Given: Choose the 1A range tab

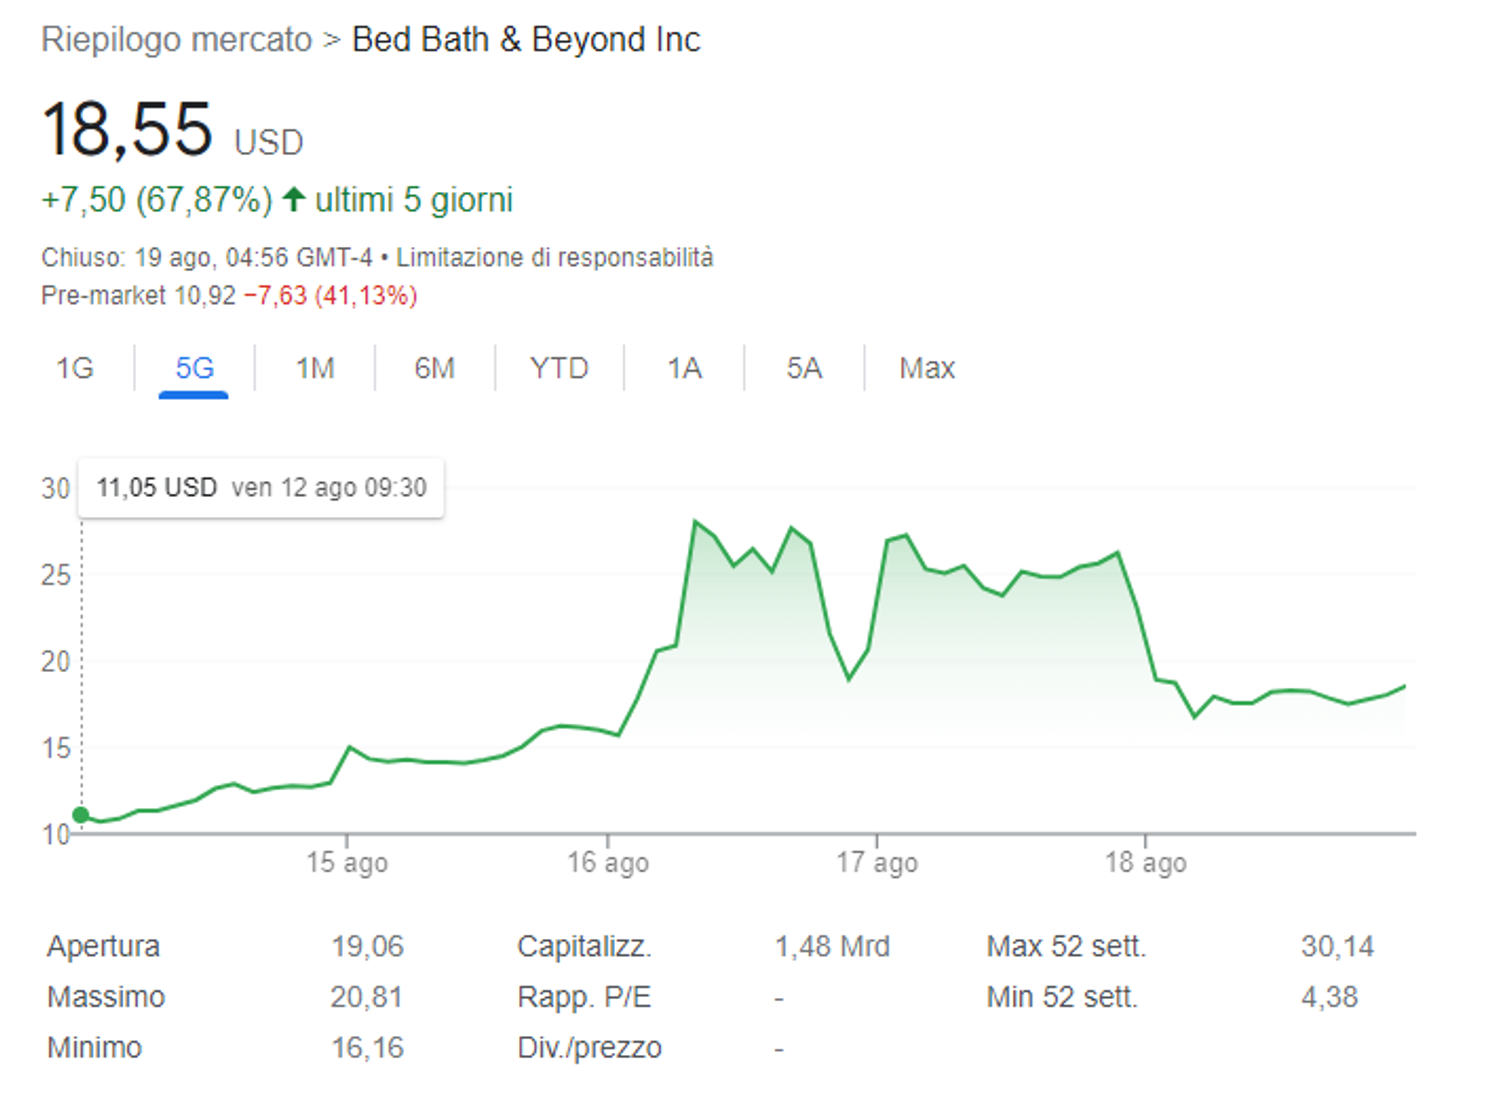Looking at the screenshot, I should coord(685,368).
